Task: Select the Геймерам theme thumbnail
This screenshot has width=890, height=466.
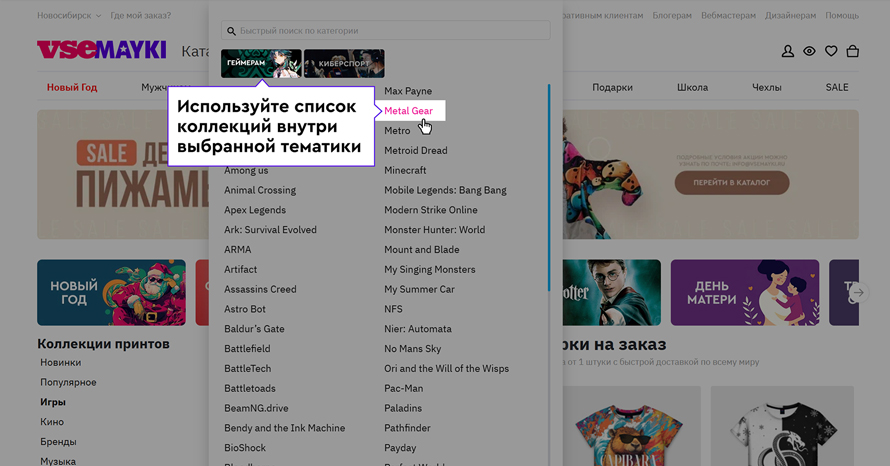Action: 261,63
